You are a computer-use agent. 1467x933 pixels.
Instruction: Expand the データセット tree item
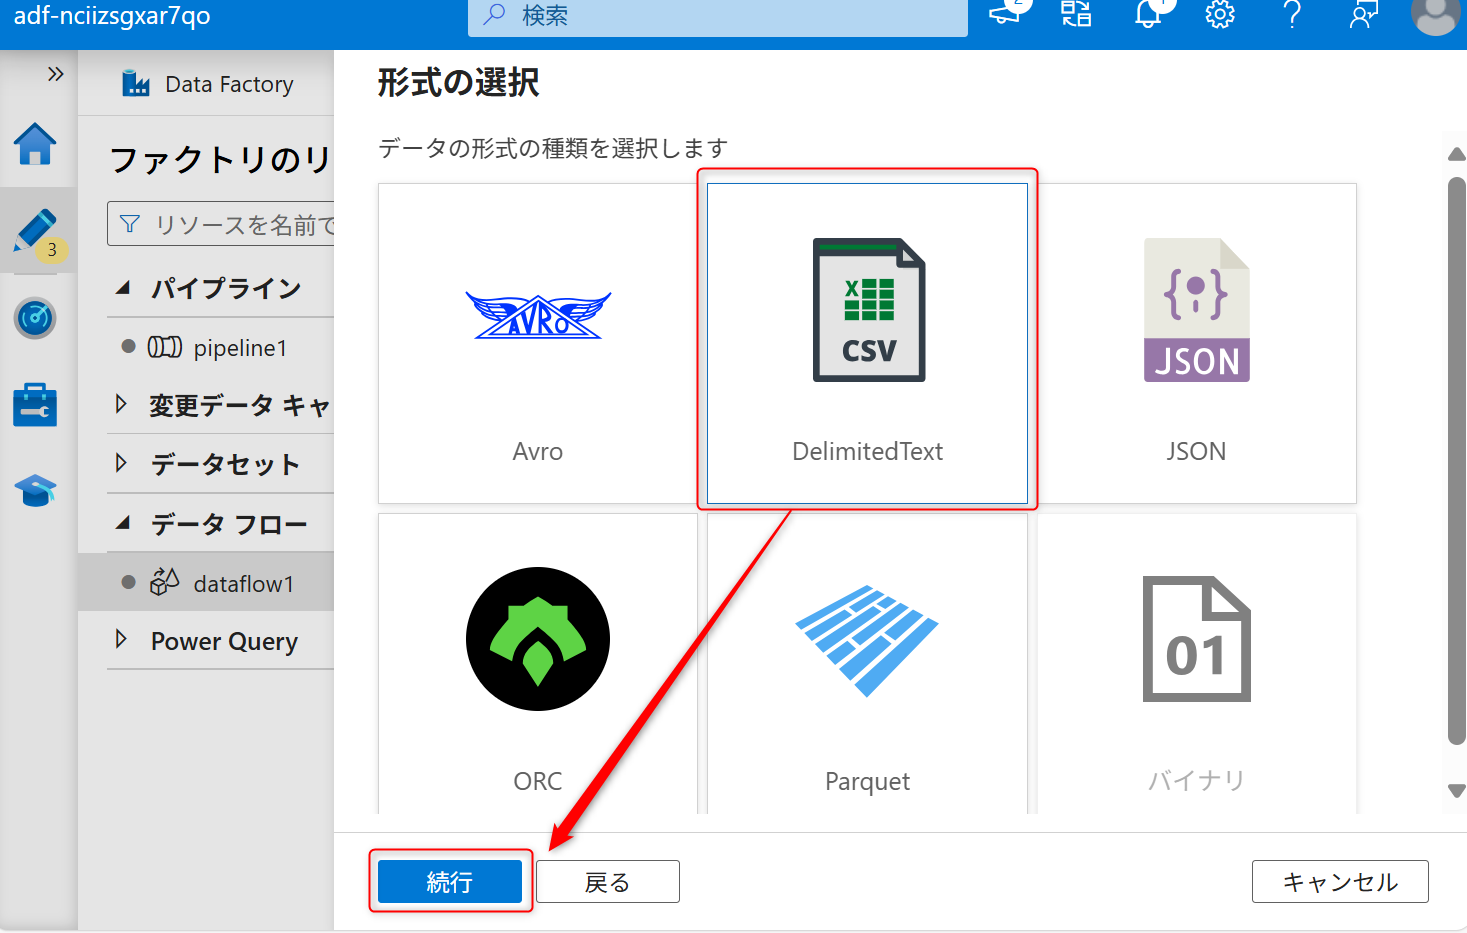pos(120,463)
